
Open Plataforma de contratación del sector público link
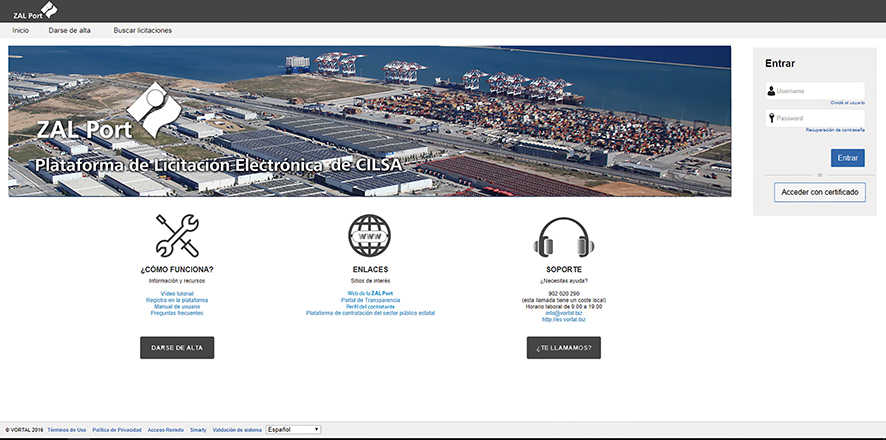[x=370, y=312]
